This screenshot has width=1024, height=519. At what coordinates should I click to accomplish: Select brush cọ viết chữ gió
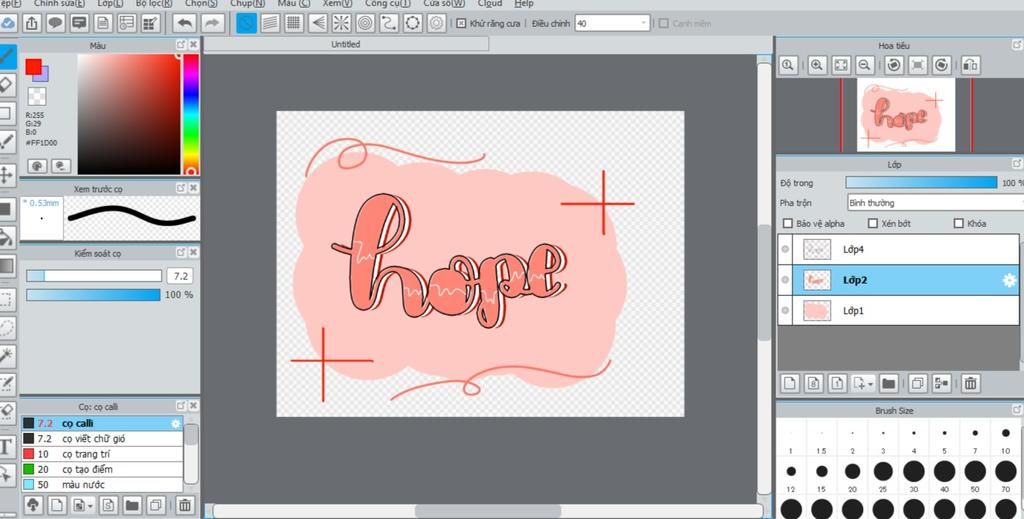coord(103,439)
